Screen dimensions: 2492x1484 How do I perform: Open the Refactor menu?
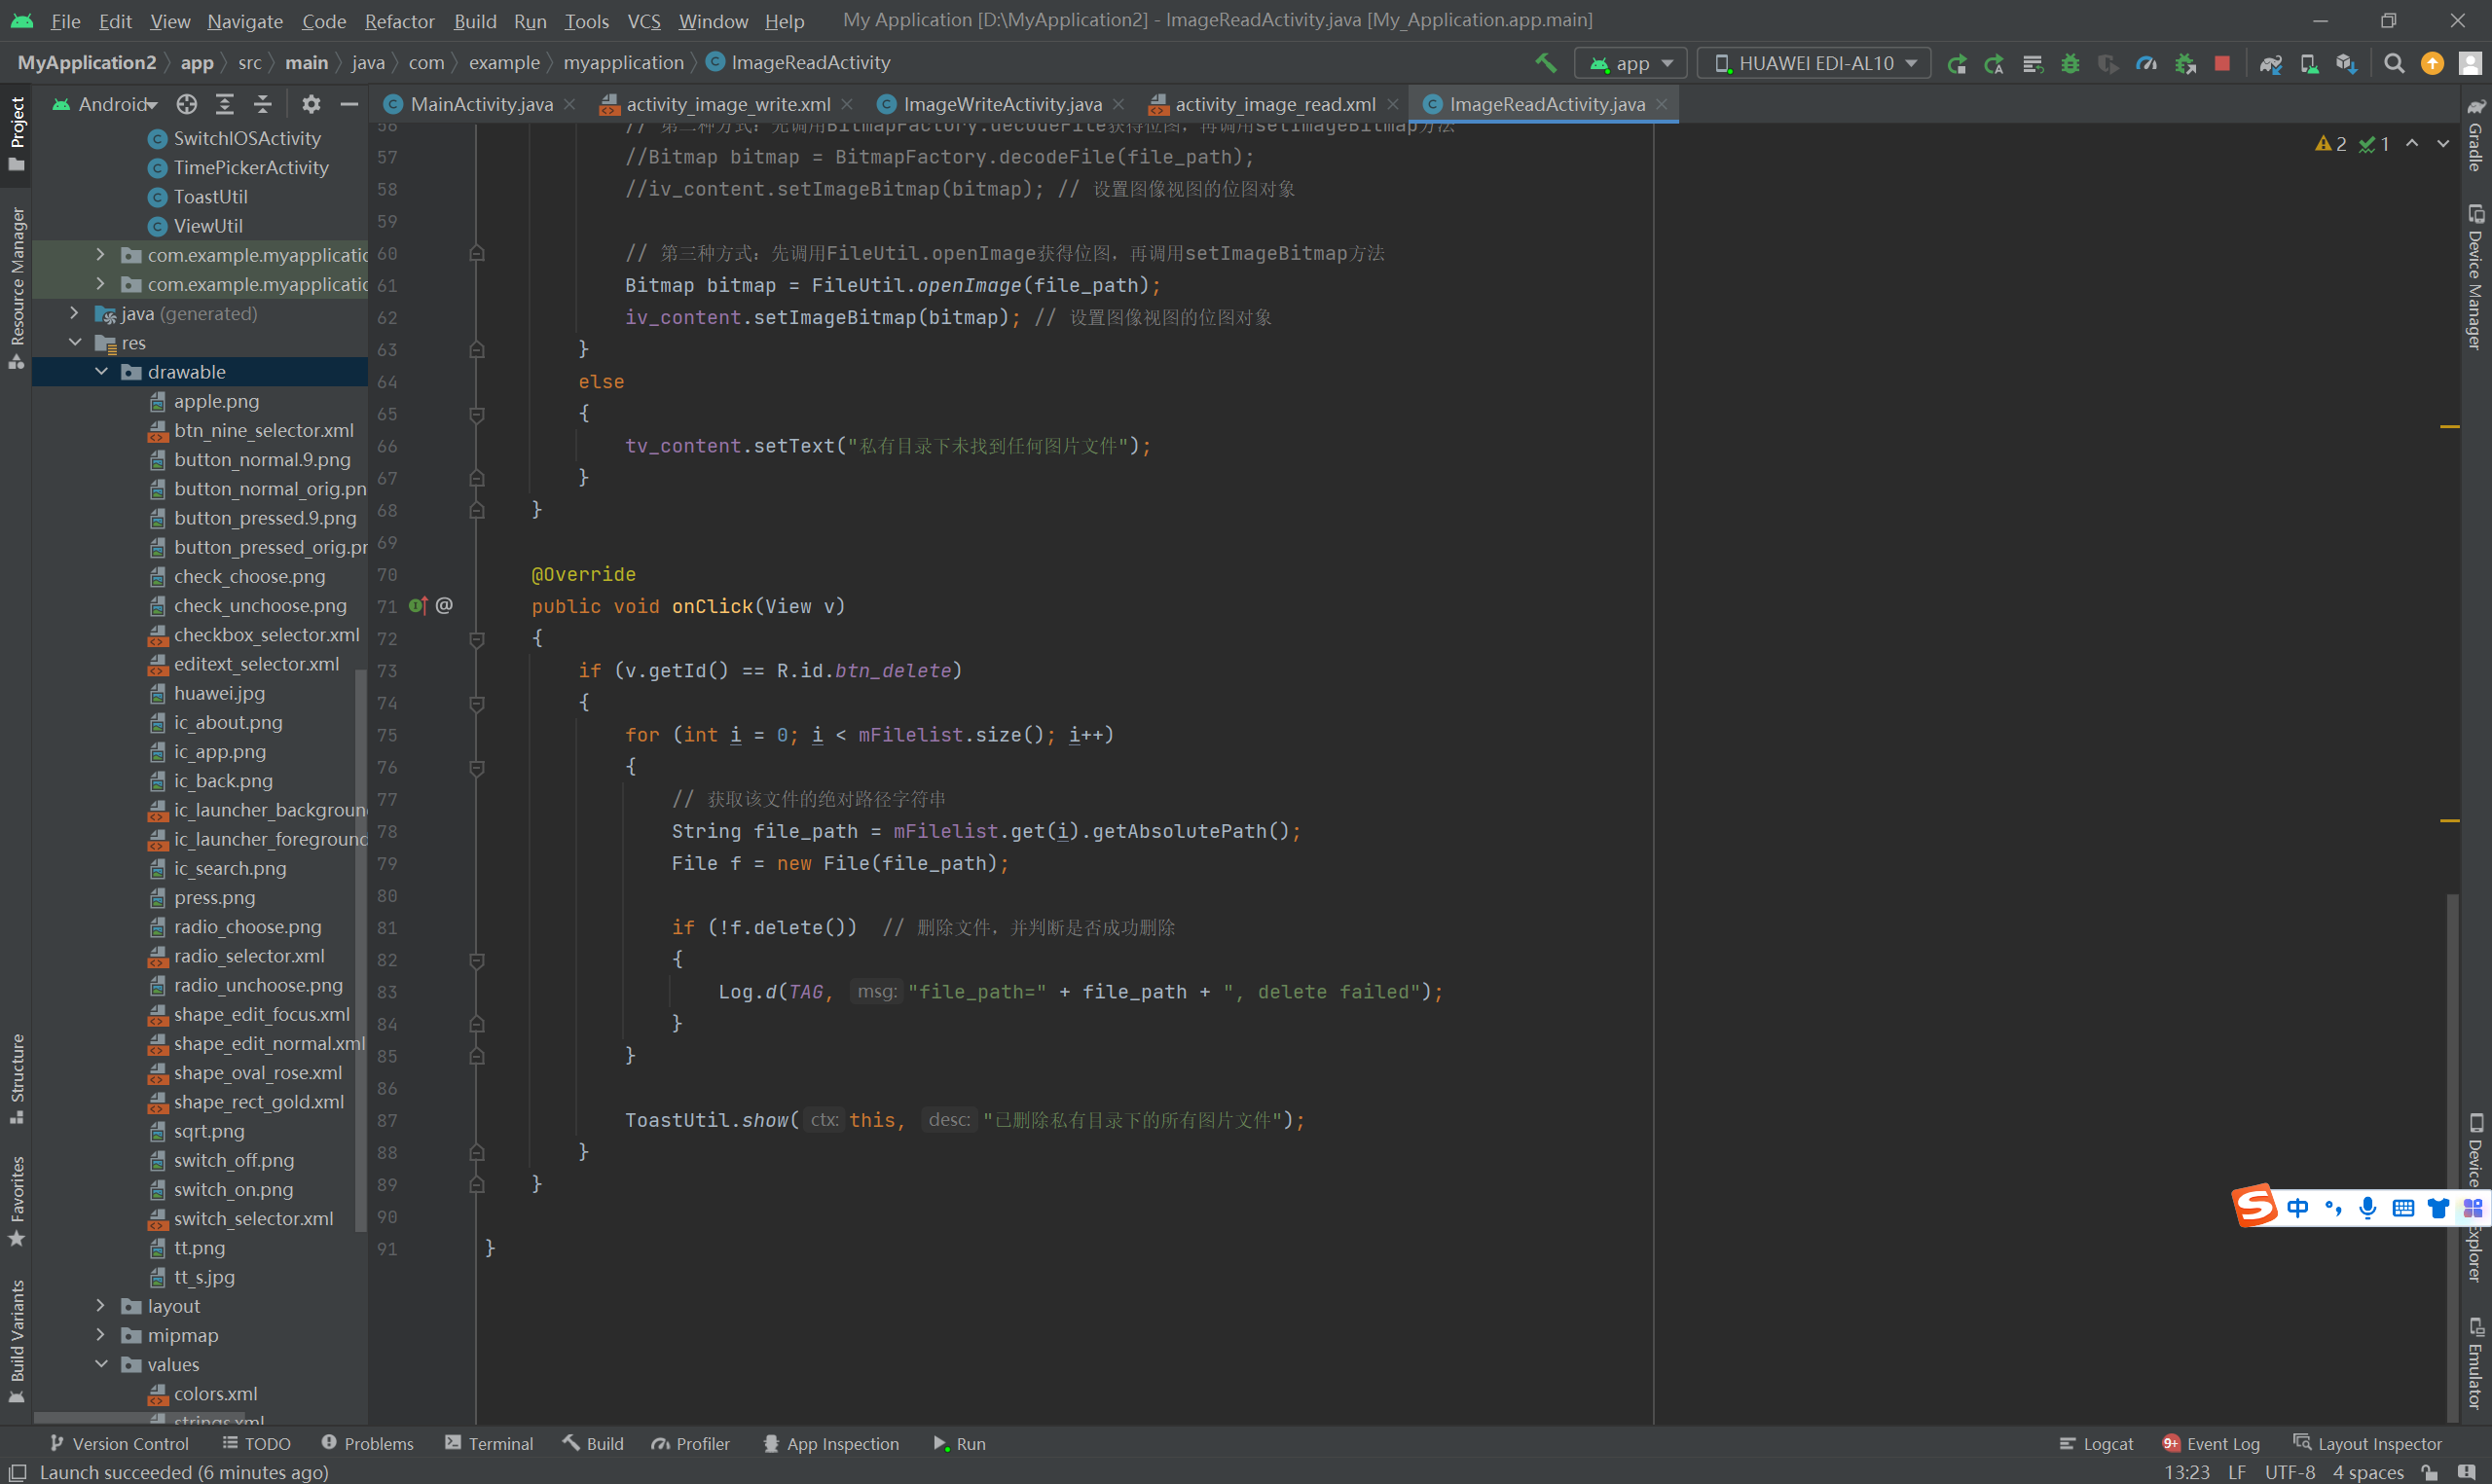pyautogui.click(x=399, y=21)
